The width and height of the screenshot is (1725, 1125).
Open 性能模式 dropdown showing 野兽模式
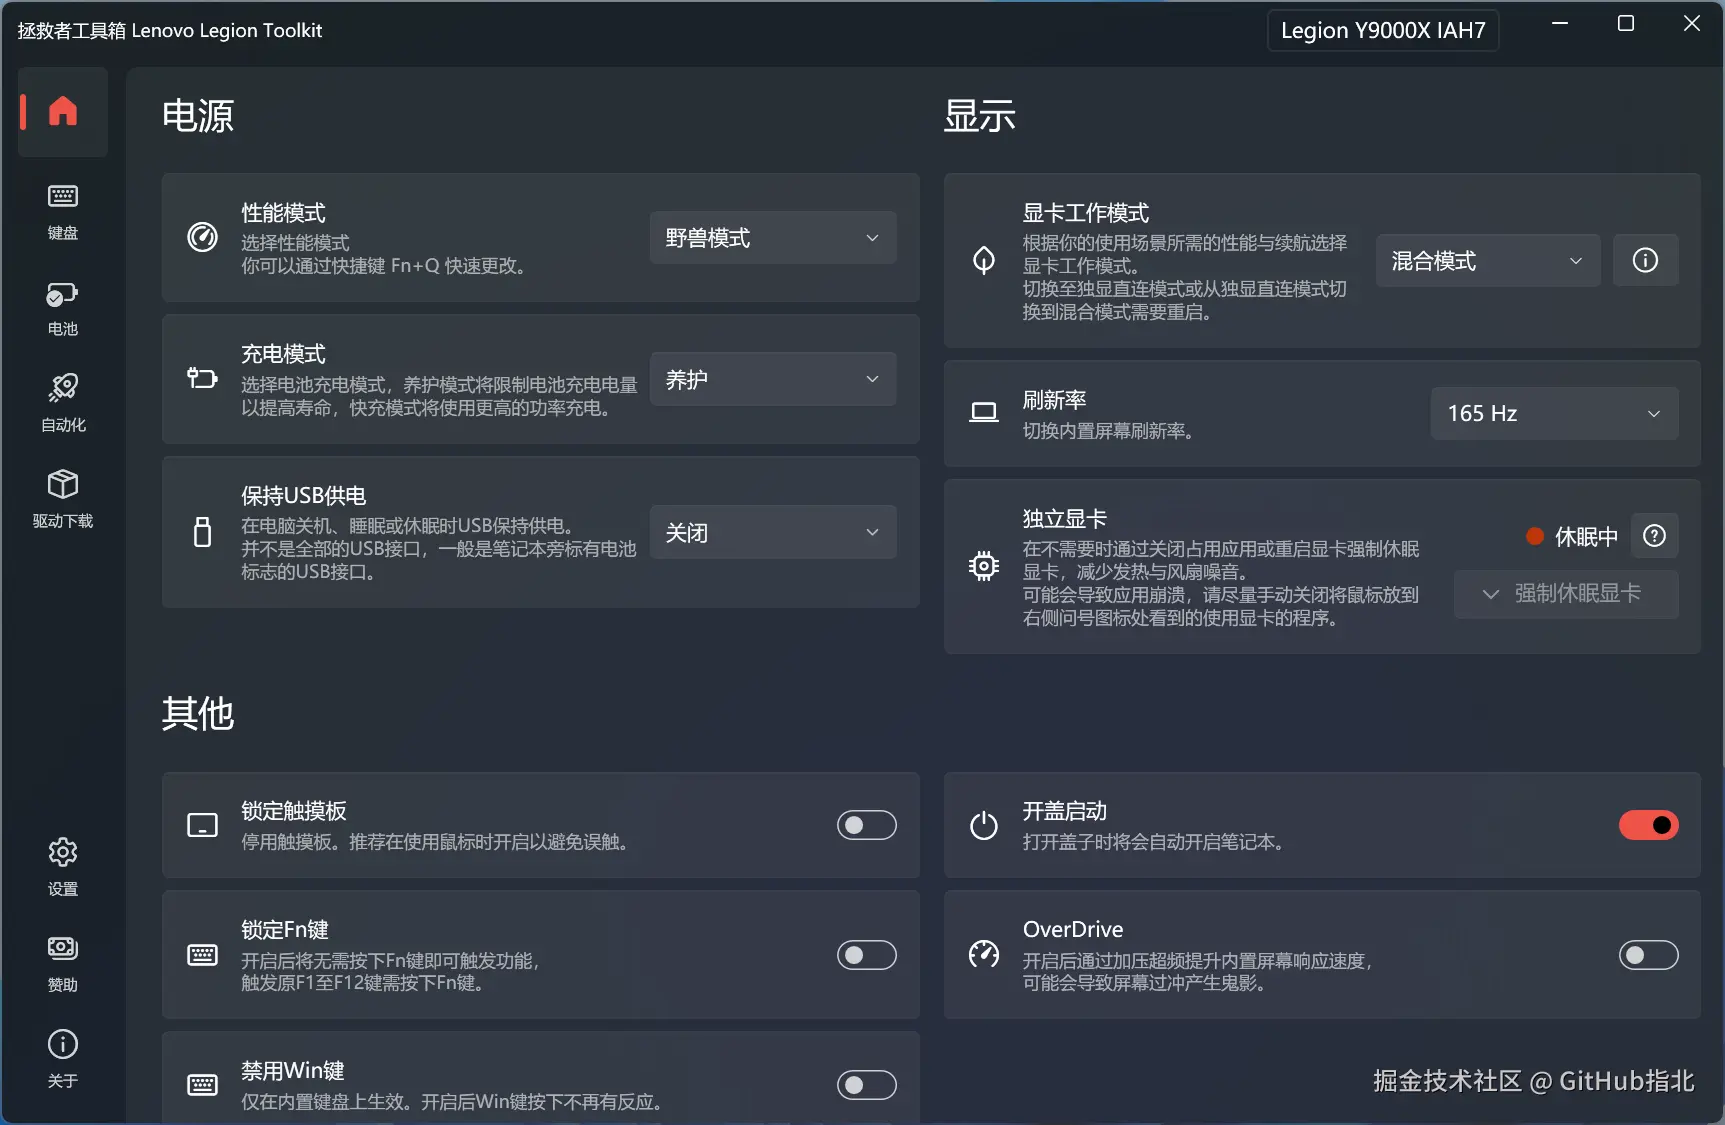click(773, 238)
